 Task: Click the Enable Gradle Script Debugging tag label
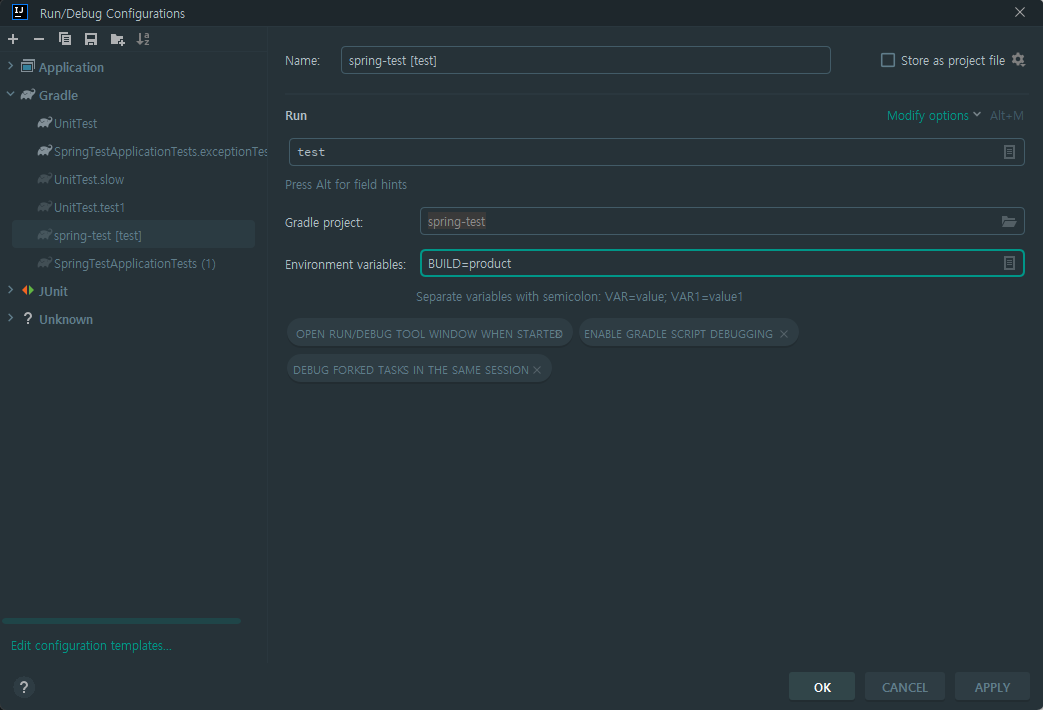[x=678, y=334]
